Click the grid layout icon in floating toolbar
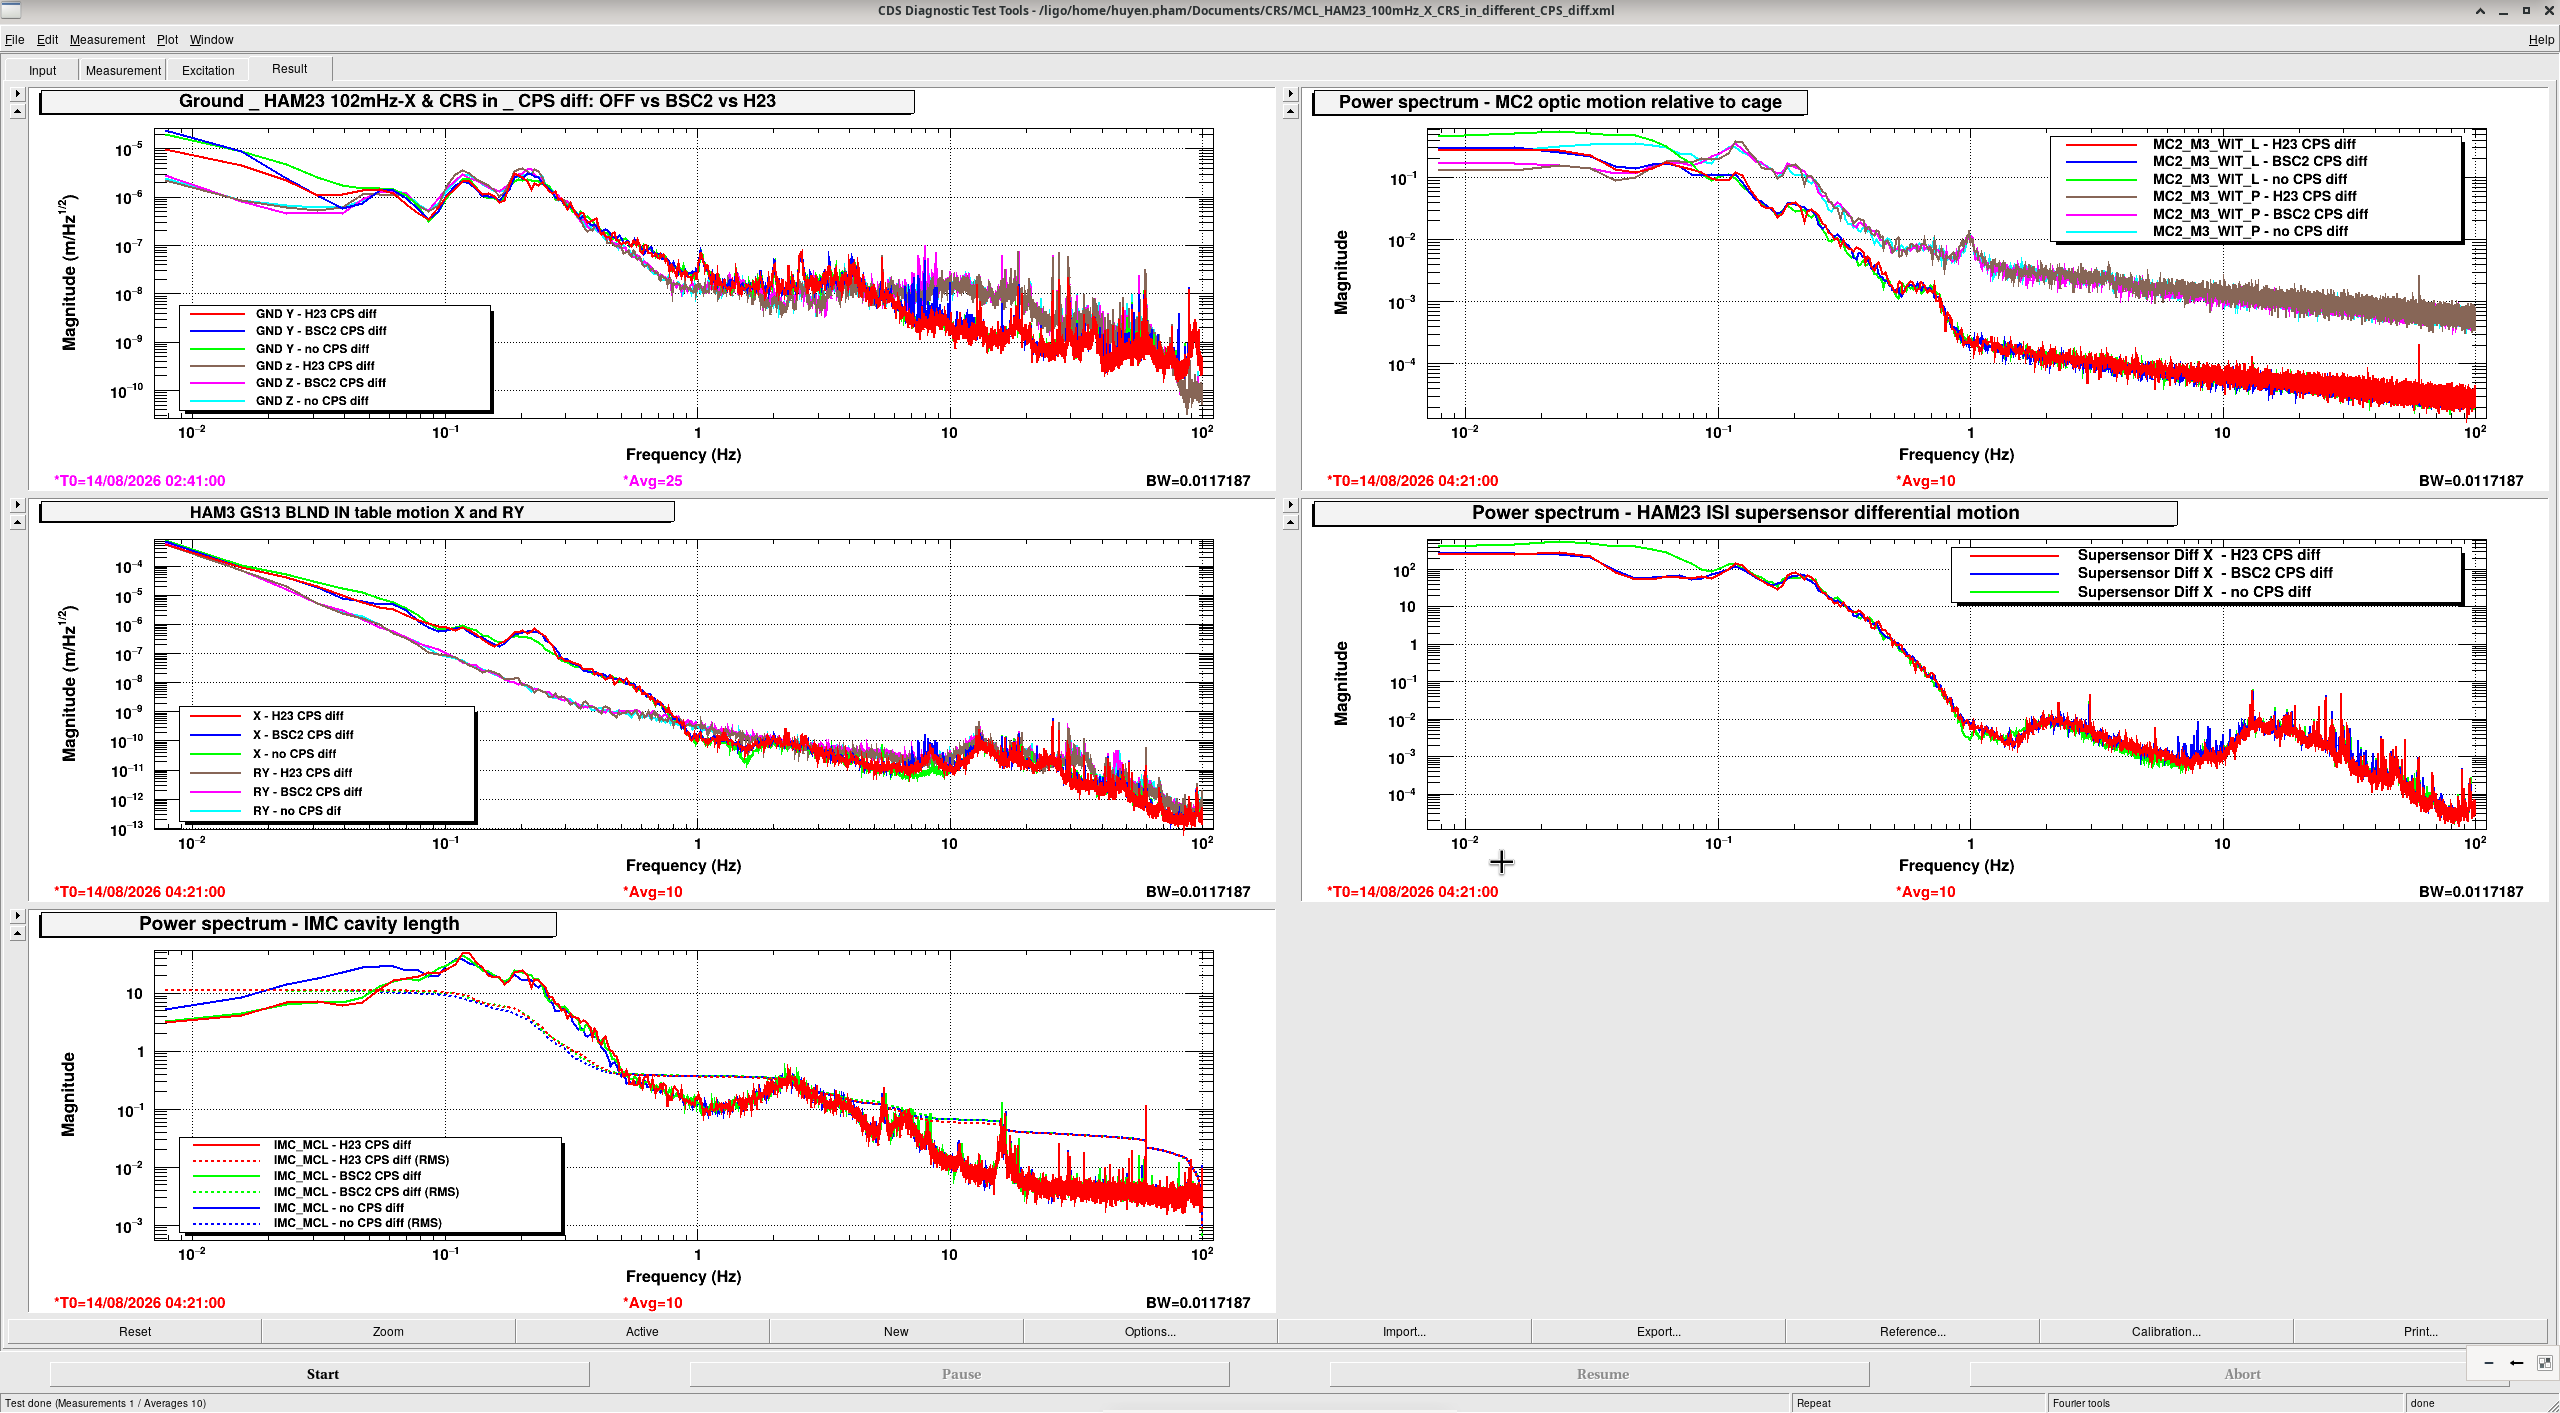This screenshot has height=1413, width=2560. (2544, 1363)
